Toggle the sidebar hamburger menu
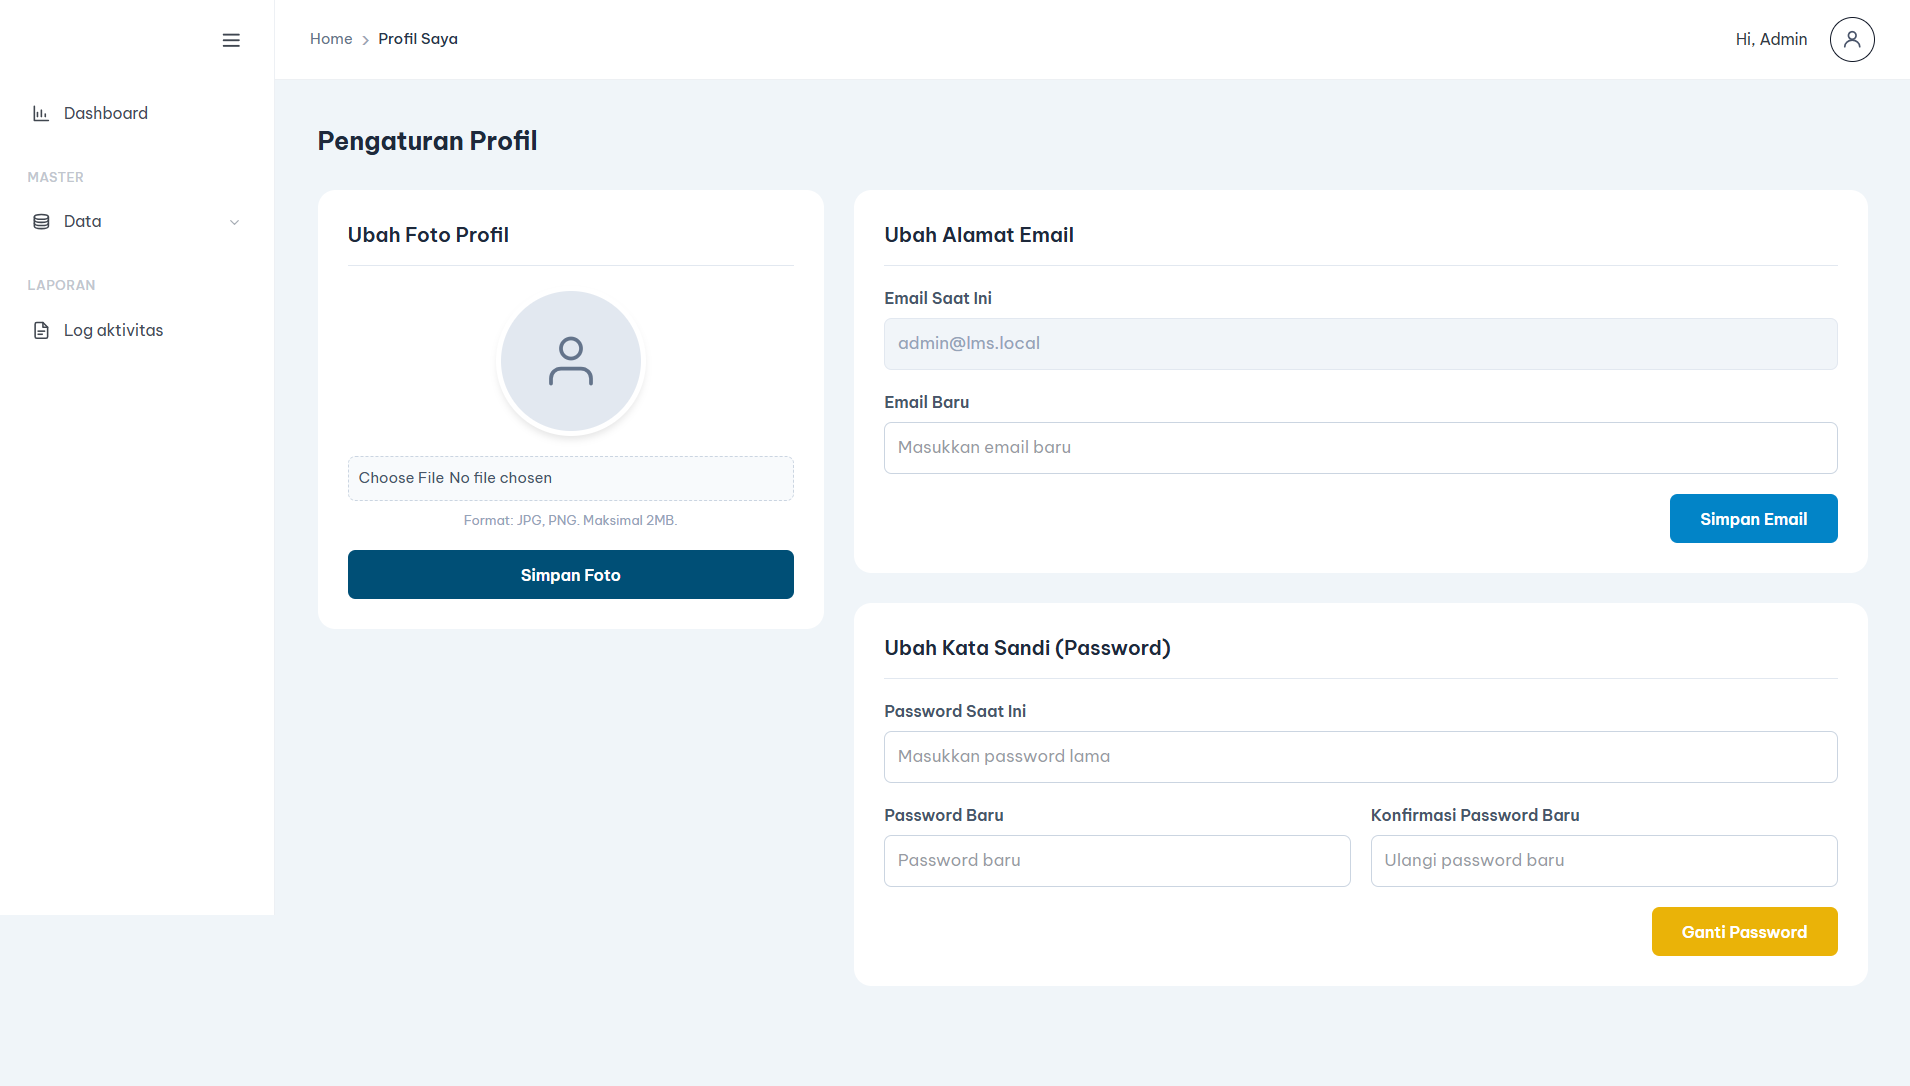 231,40
